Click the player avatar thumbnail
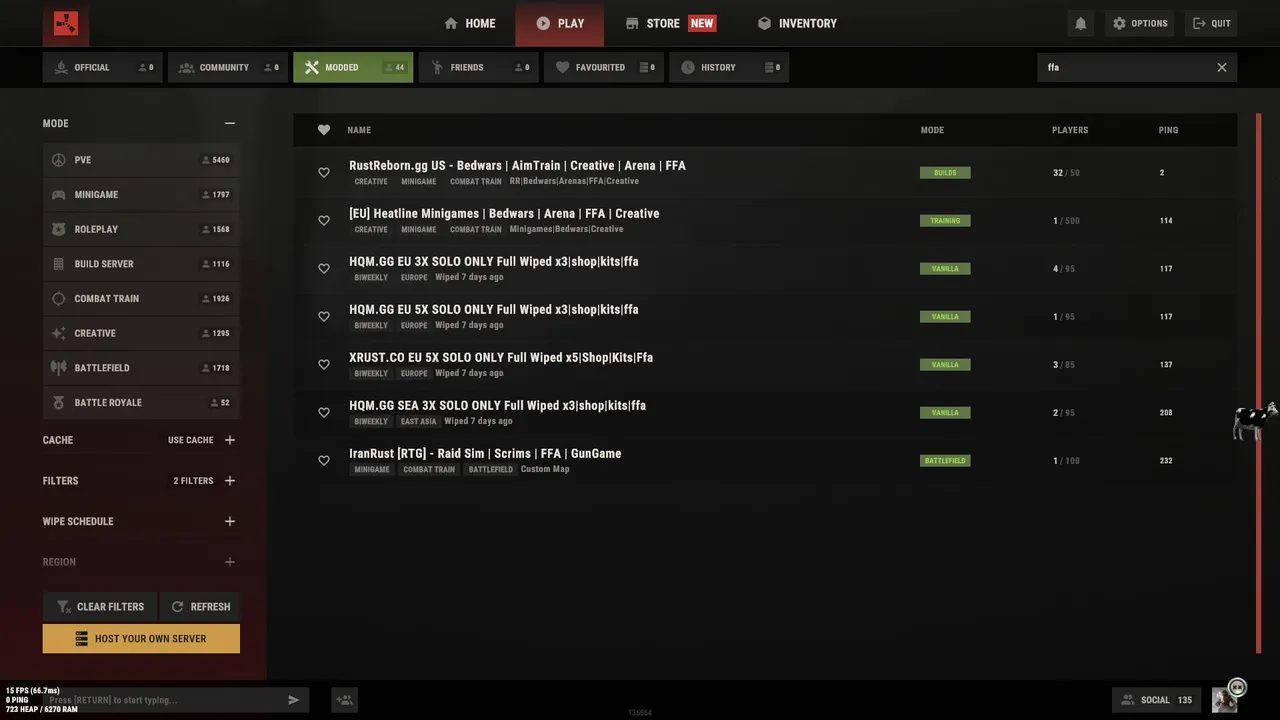The width and height of the screenshot is (1280, 720). click(1224, 700)
